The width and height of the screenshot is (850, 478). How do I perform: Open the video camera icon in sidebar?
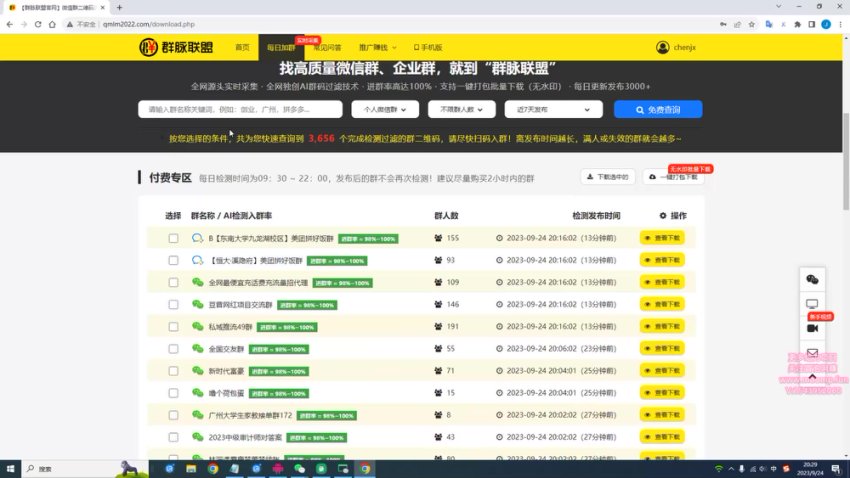[x=812, y=328]
